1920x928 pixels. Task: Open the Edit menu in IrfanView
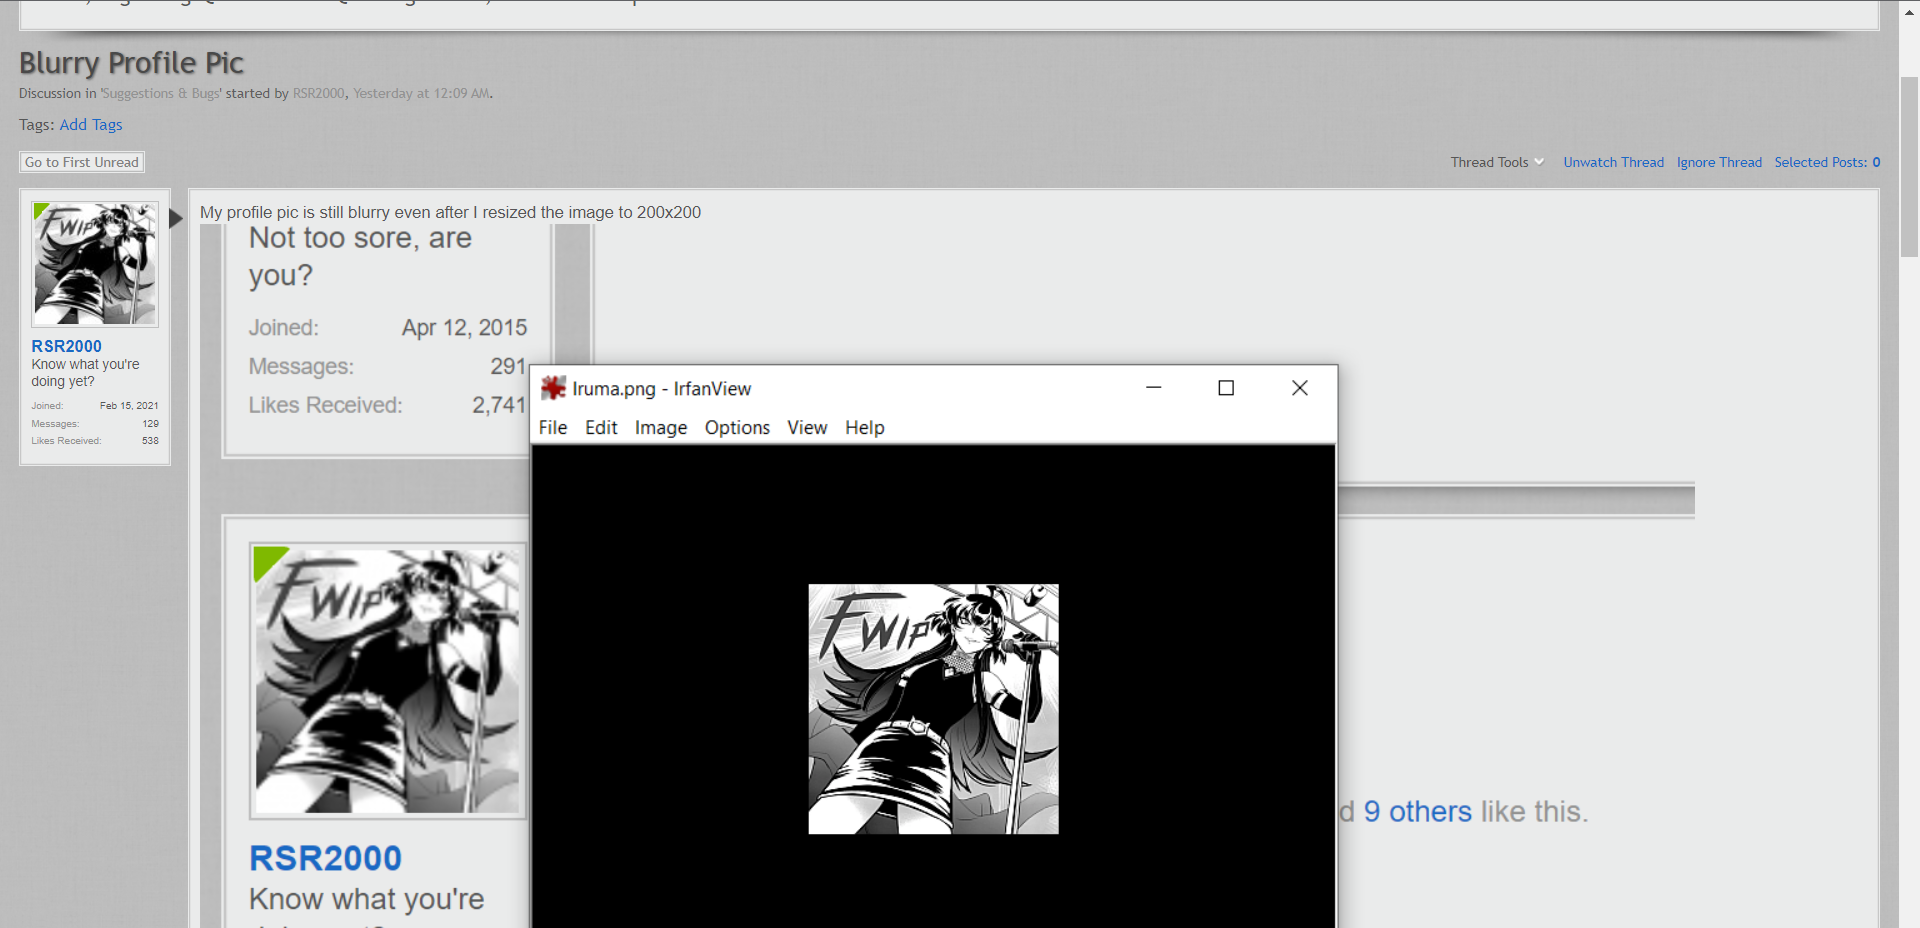[x=601, y=427]
